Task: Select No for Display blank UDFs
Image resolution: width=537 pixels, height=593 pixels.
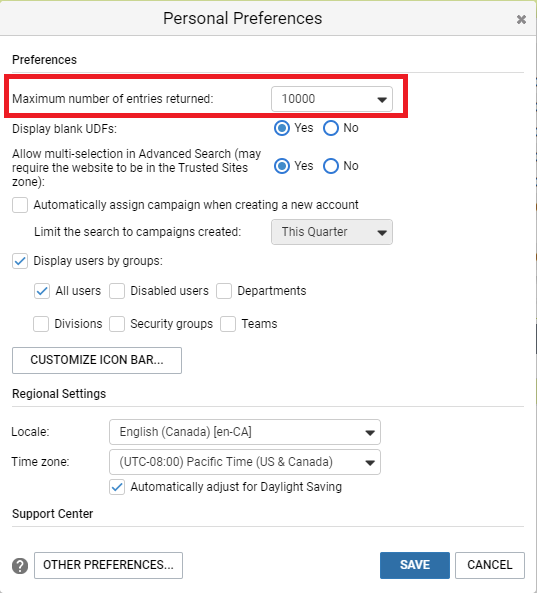Action: 331,128
